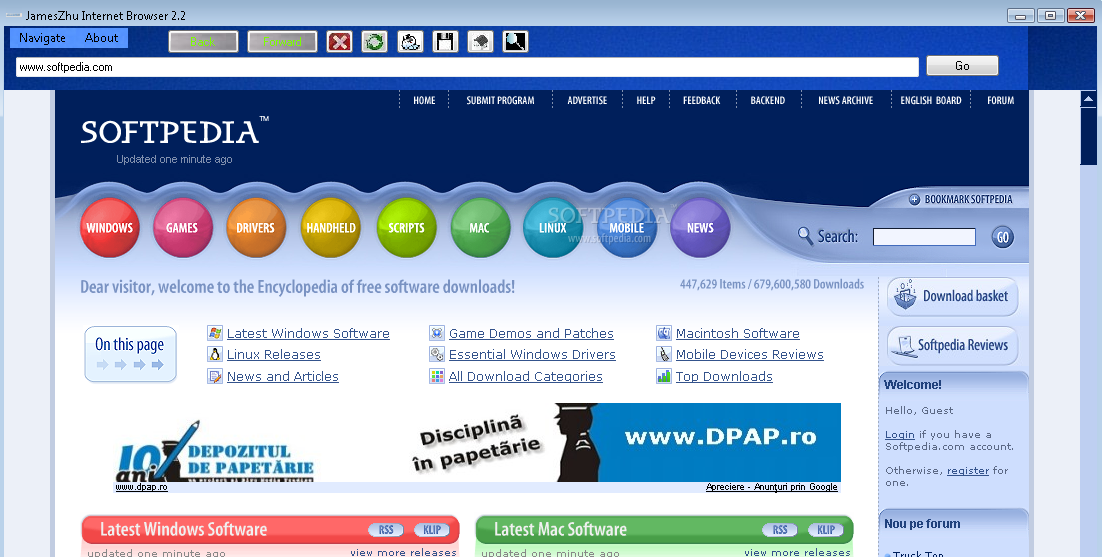Open Latest Windows Software link
Image resolution: width=1102 pixels, height=557 pixels.
point(308,334)
